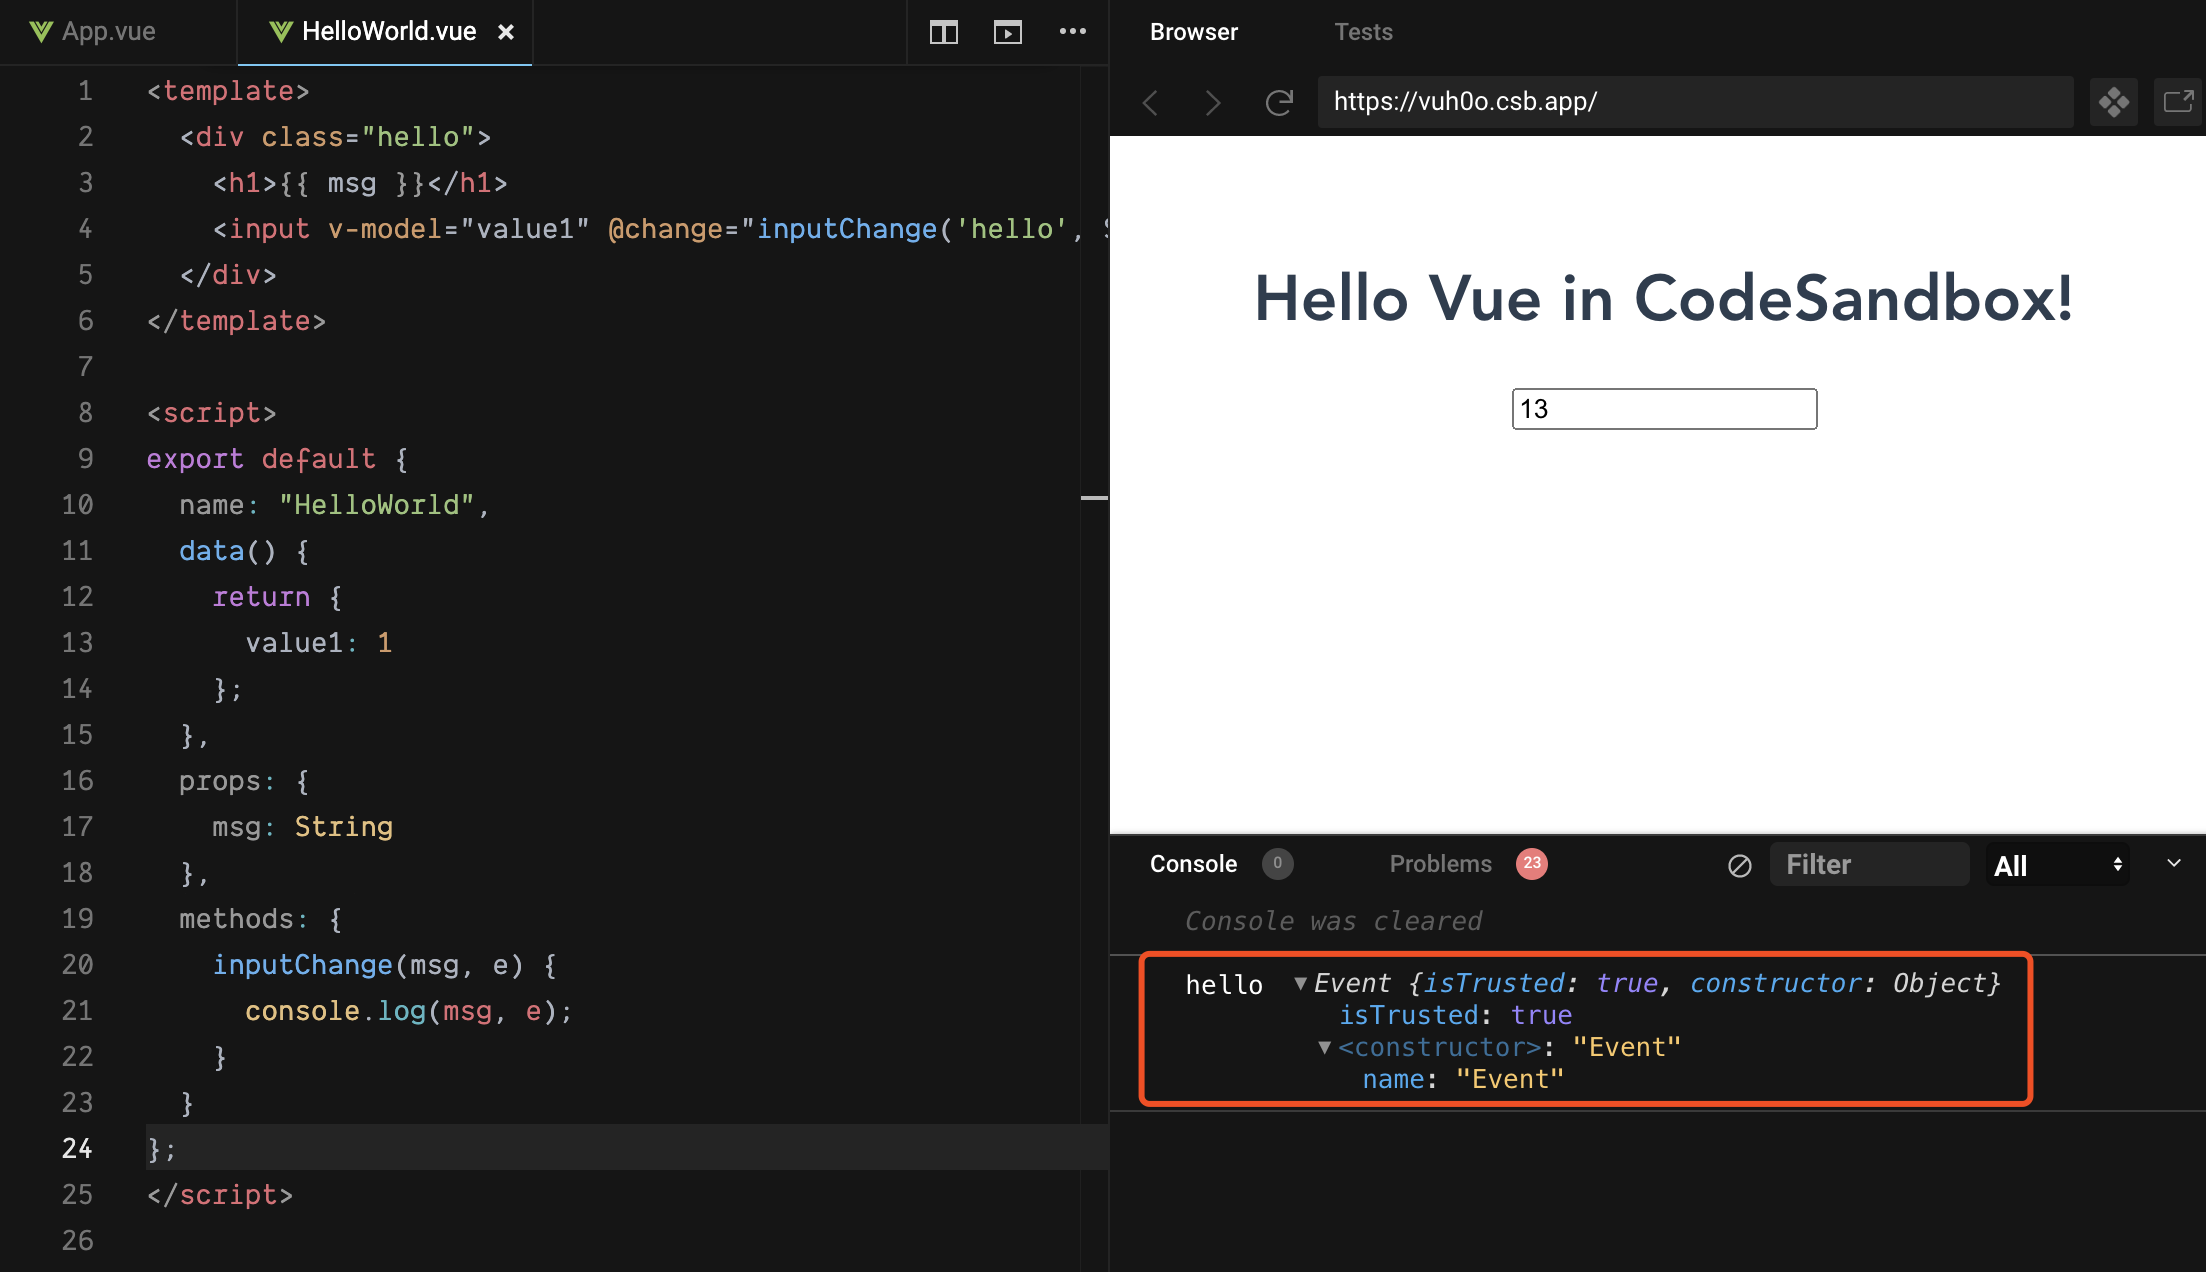
Task: Click line number 24 in the gutter
Action: pos(77,1148)
